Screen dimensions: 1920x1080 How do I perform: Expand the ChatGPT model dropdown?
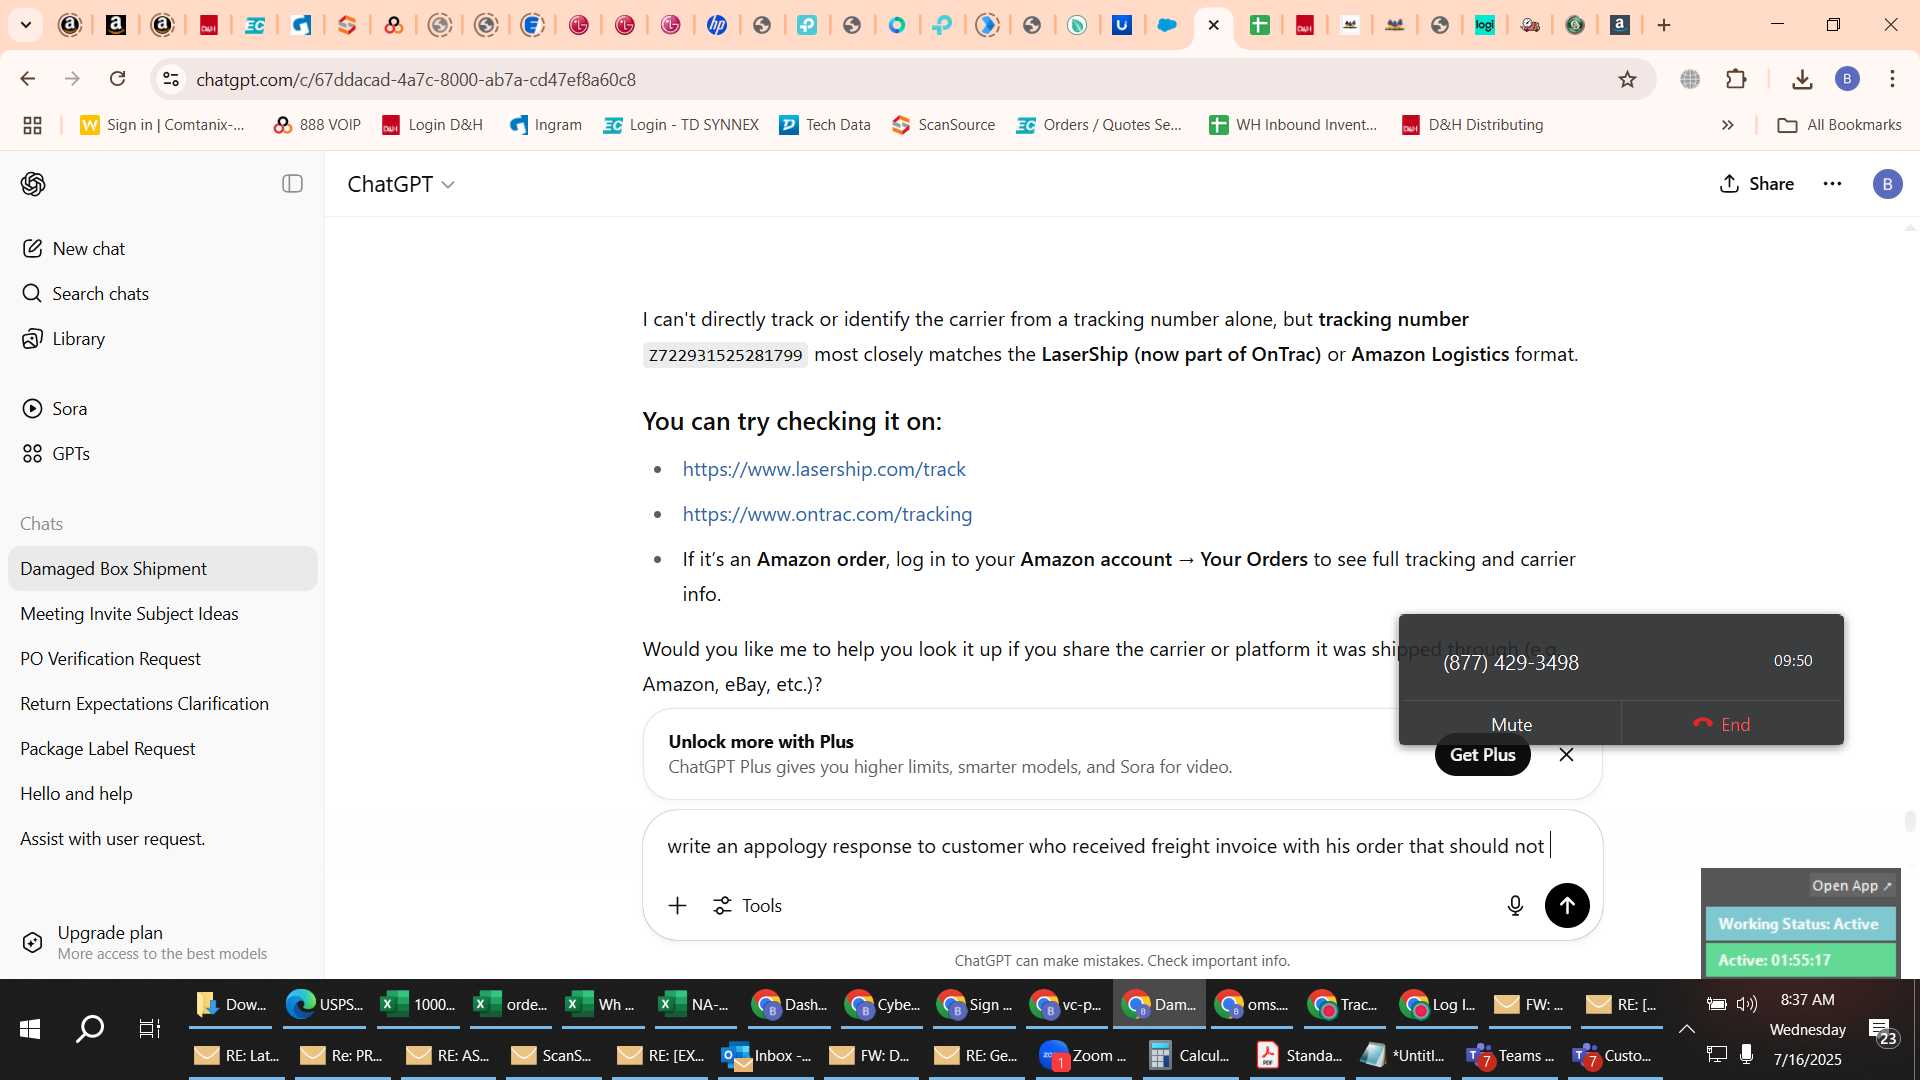point(401,184)
